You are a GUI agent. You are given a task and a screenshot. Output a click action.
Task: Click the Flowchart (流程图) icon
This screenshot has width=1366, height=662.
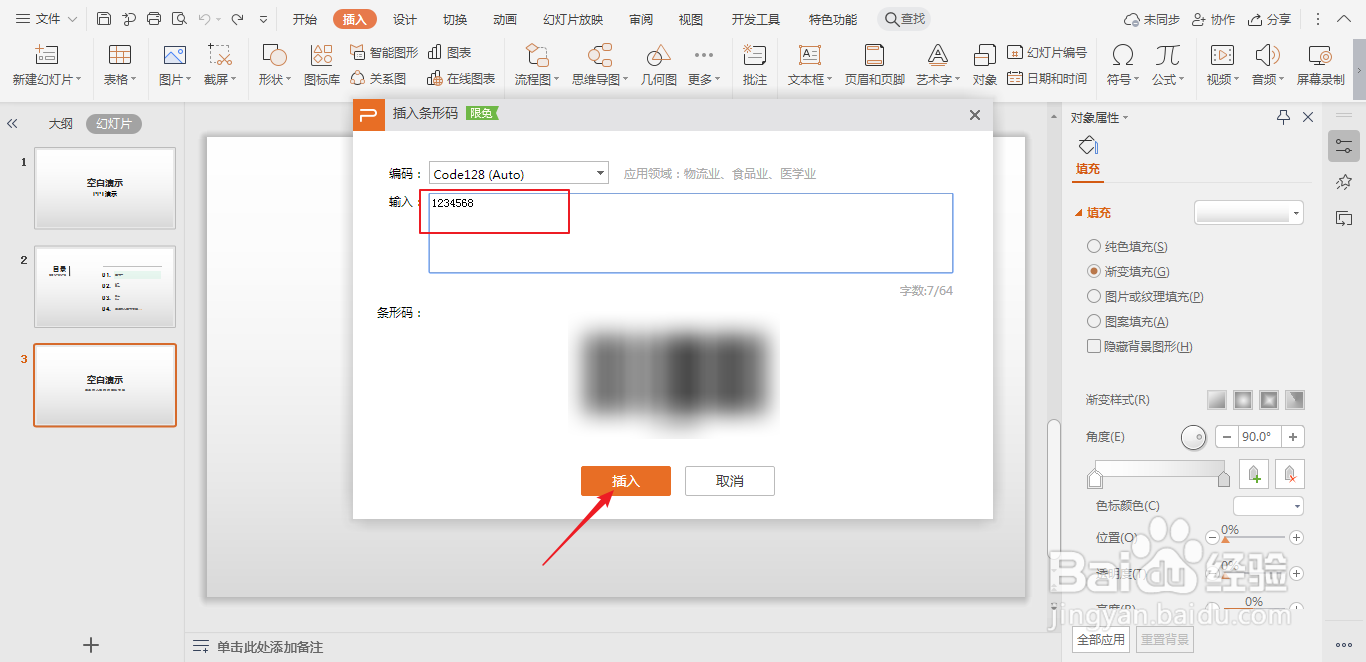point(537,56)
